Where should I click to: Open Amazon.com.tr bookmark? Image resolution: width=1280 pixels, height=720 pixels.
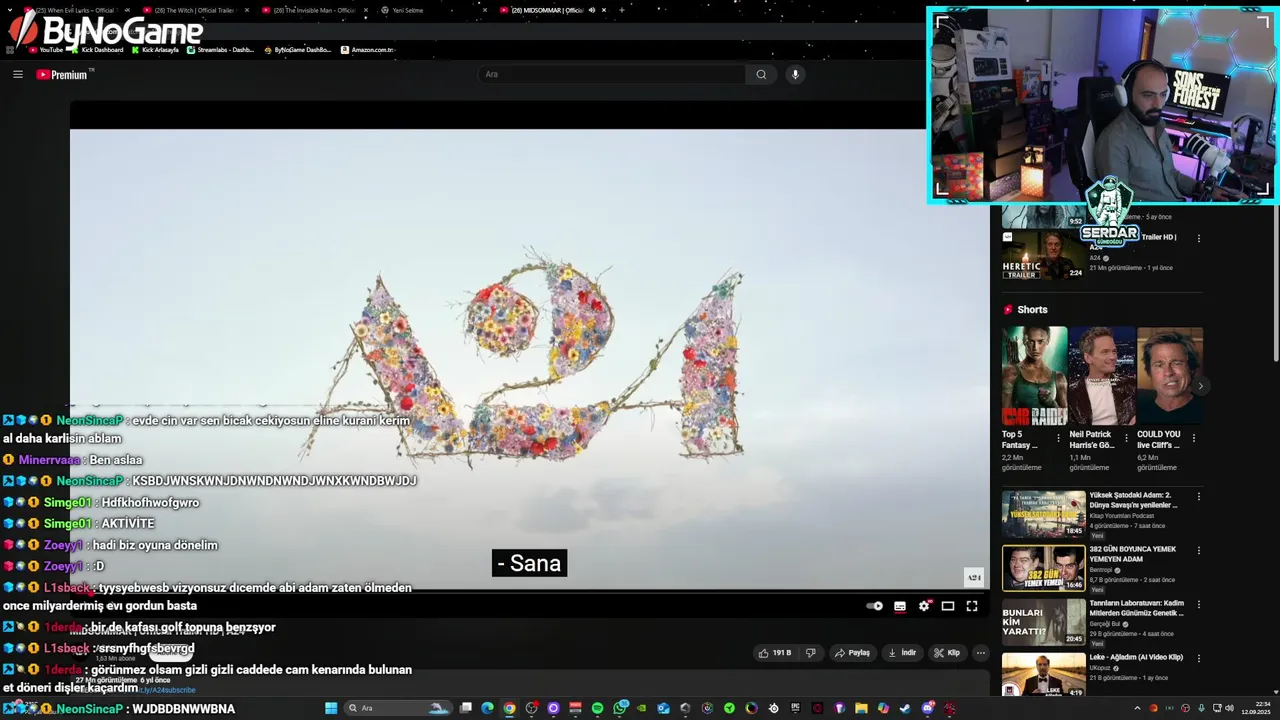pos(367,50)
